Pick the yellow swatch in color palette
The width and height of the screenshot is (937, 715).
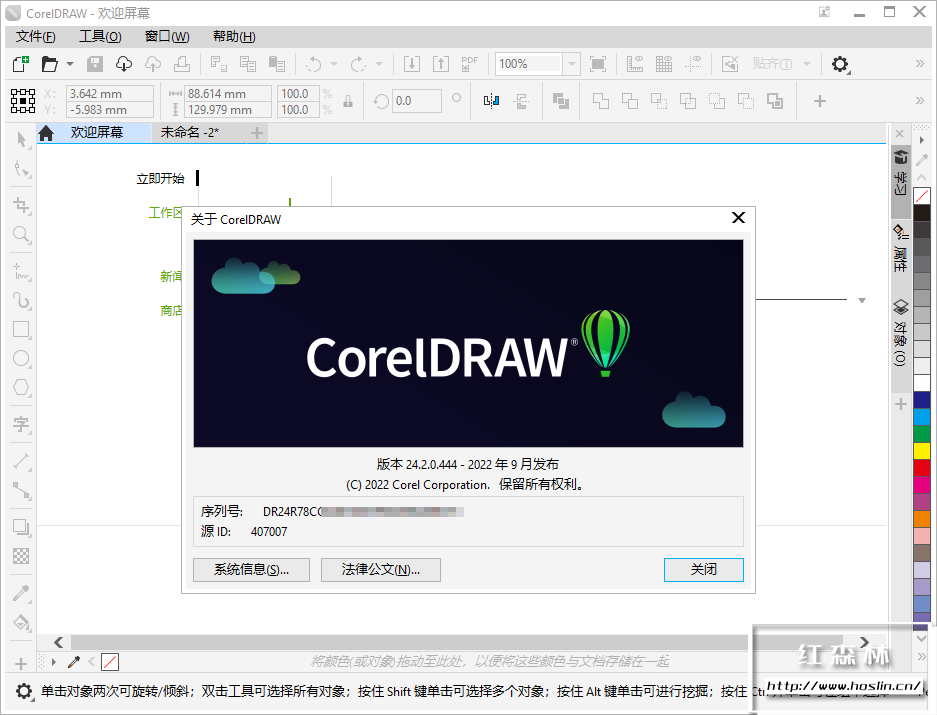click(922, 451)
